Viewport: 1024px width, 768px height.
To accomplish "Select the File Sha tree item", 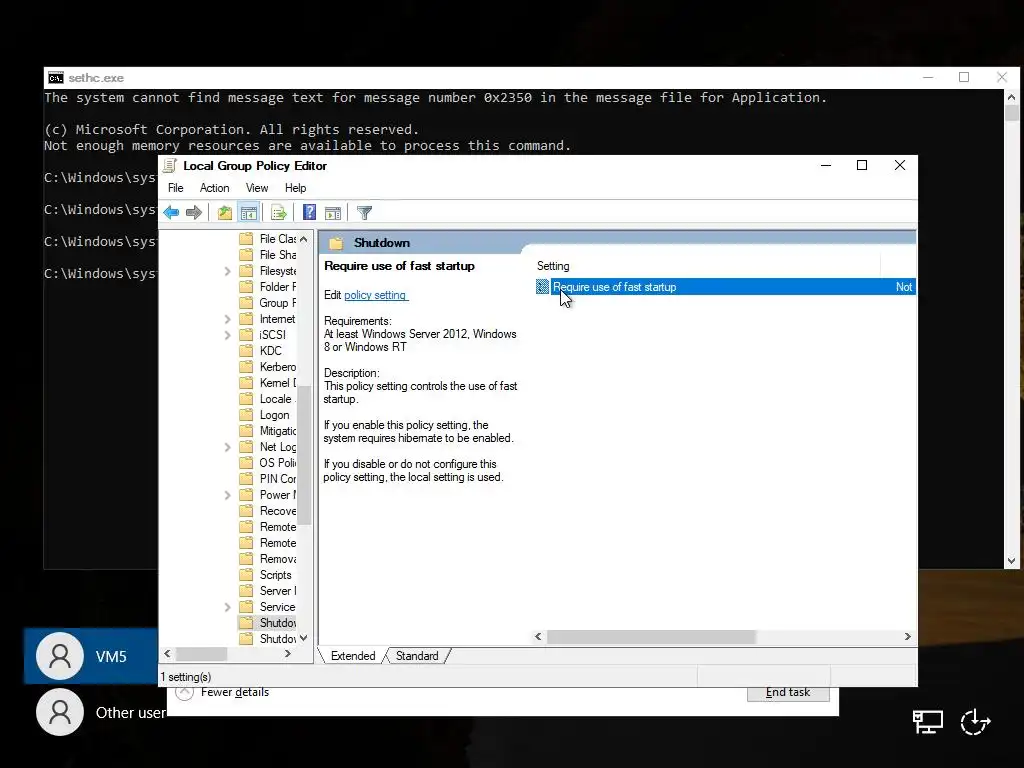I will tap(278, 255).
